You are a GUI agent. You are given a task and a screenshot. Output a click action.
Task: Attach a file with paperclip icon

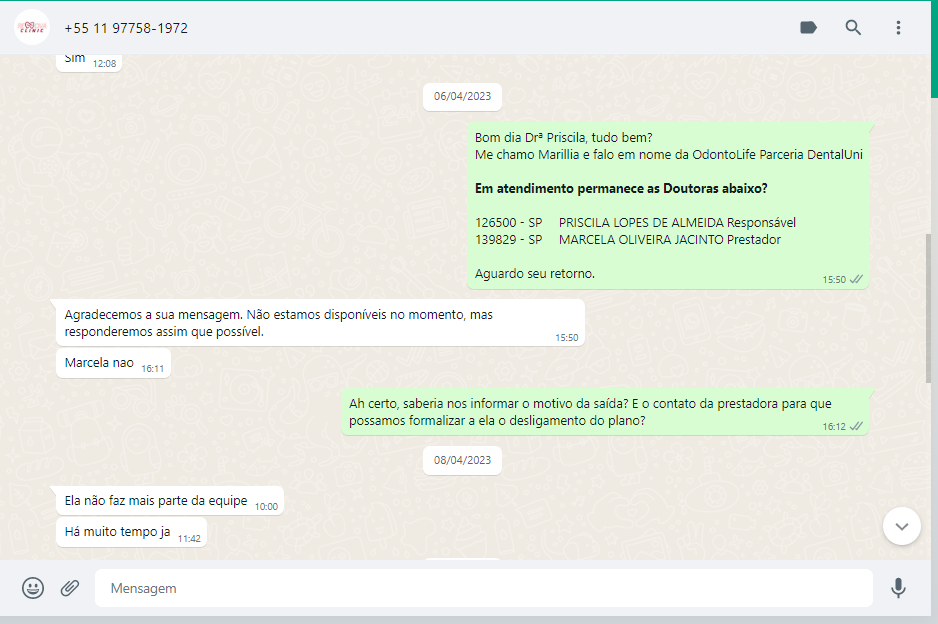click(70, 588)
